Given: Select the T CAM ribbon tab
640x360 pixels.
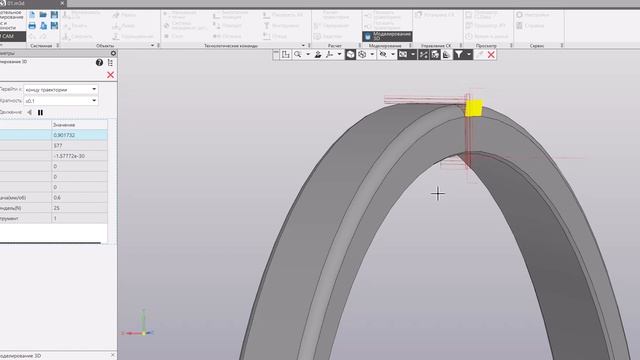Looking at the screenshot, I should coord(12,36).
